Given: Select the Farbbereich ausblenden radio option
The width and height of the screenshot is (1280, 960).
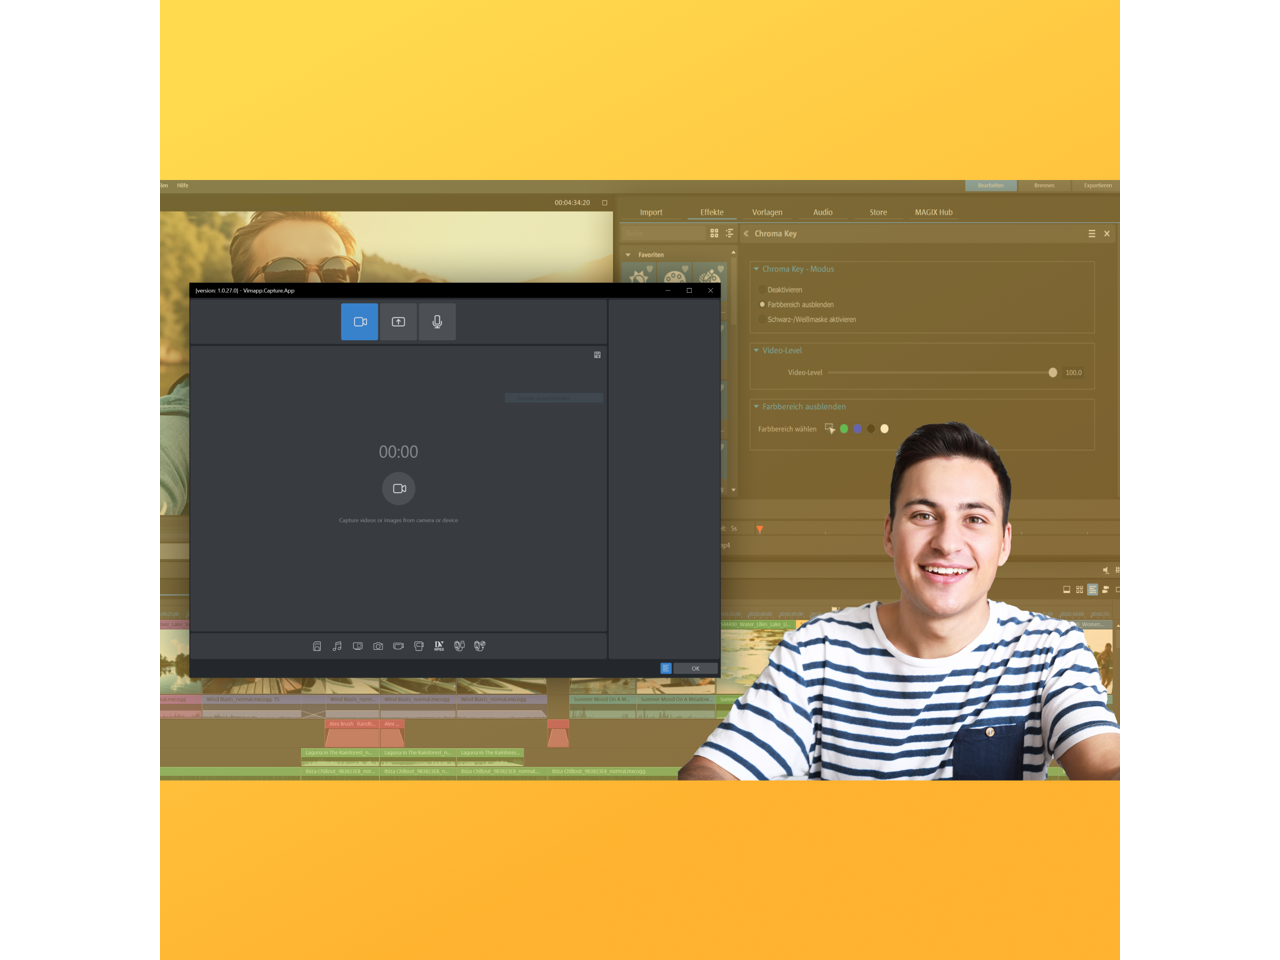Looking at the screenshot, I should point(762,305).
